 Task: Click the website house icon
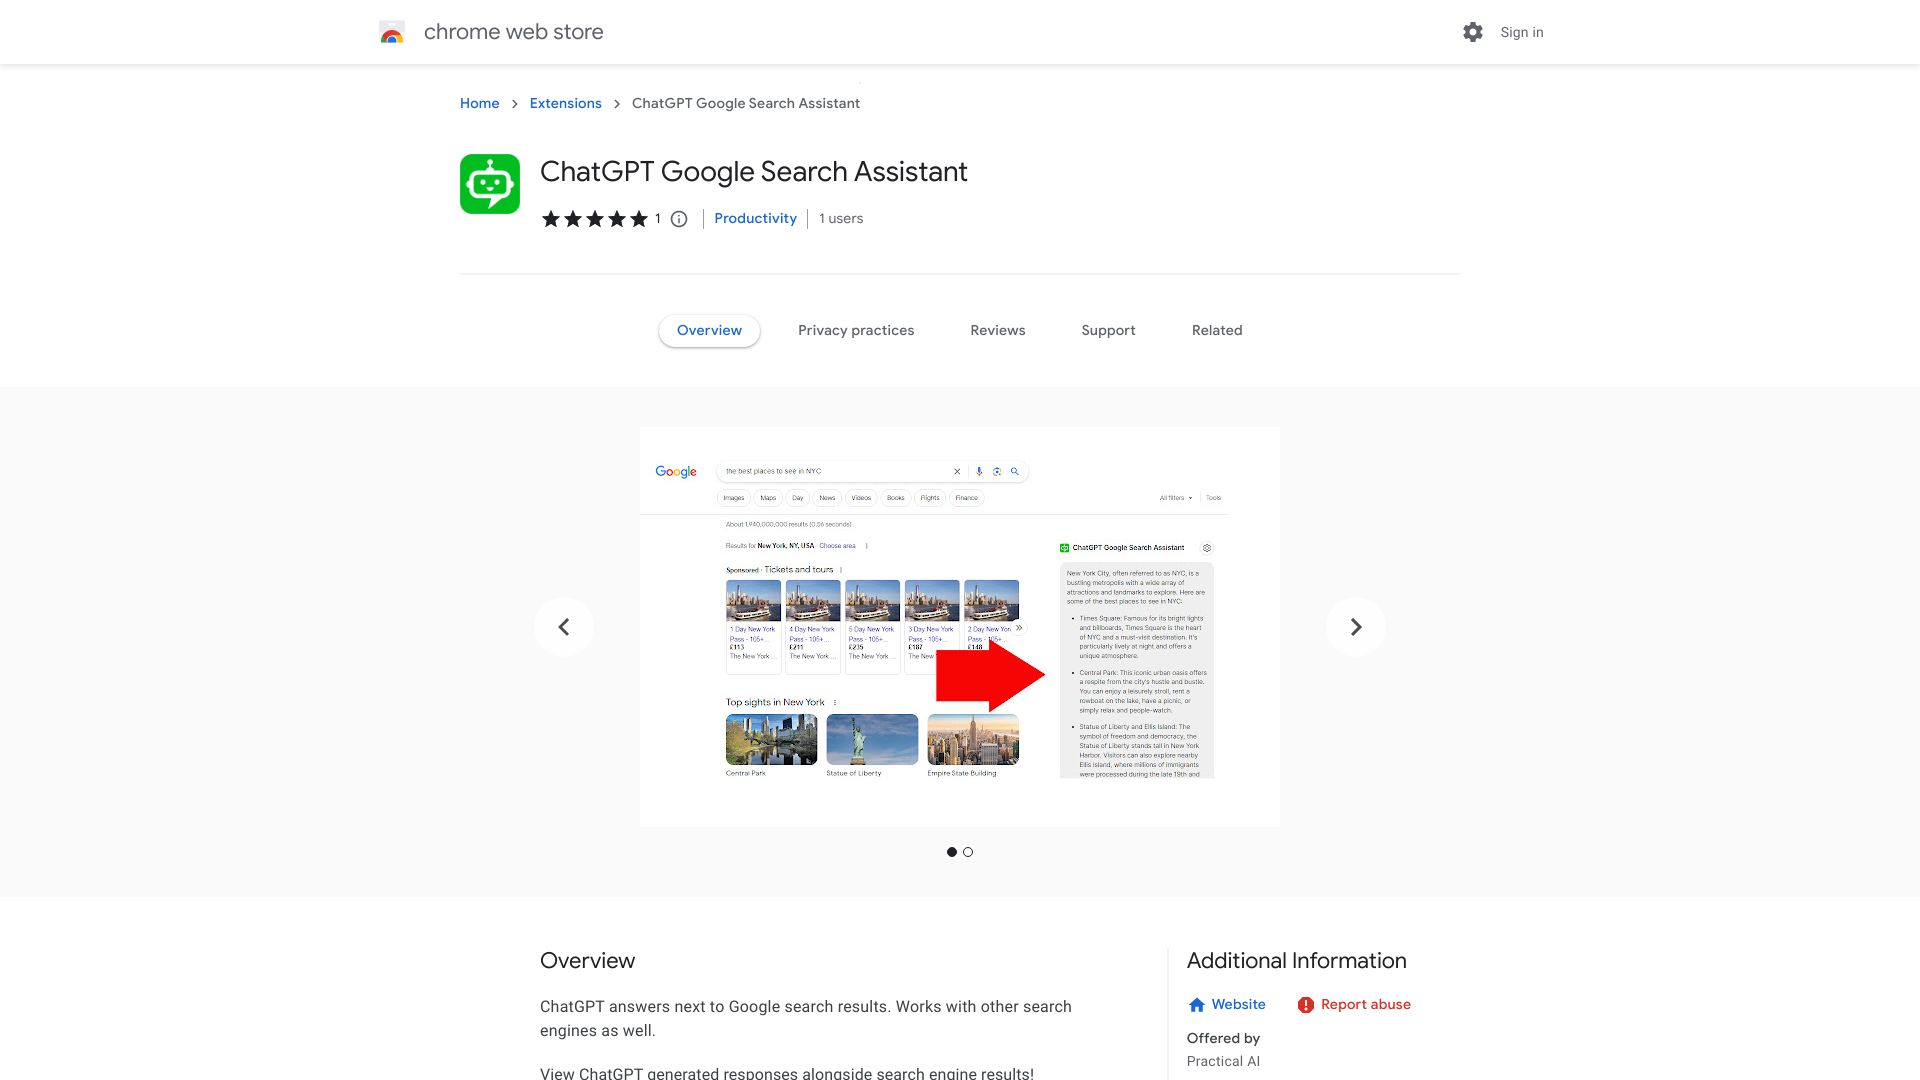[1195, 1005]
